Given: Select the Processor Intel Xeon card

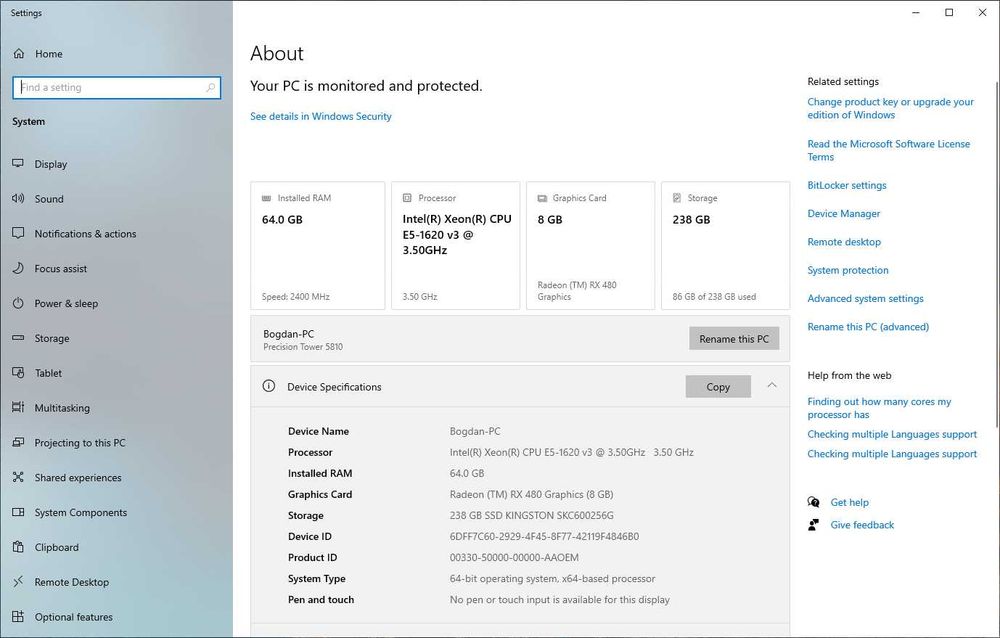Looking at the screenshot, I should pyautogui.click(x=455, y=246).
